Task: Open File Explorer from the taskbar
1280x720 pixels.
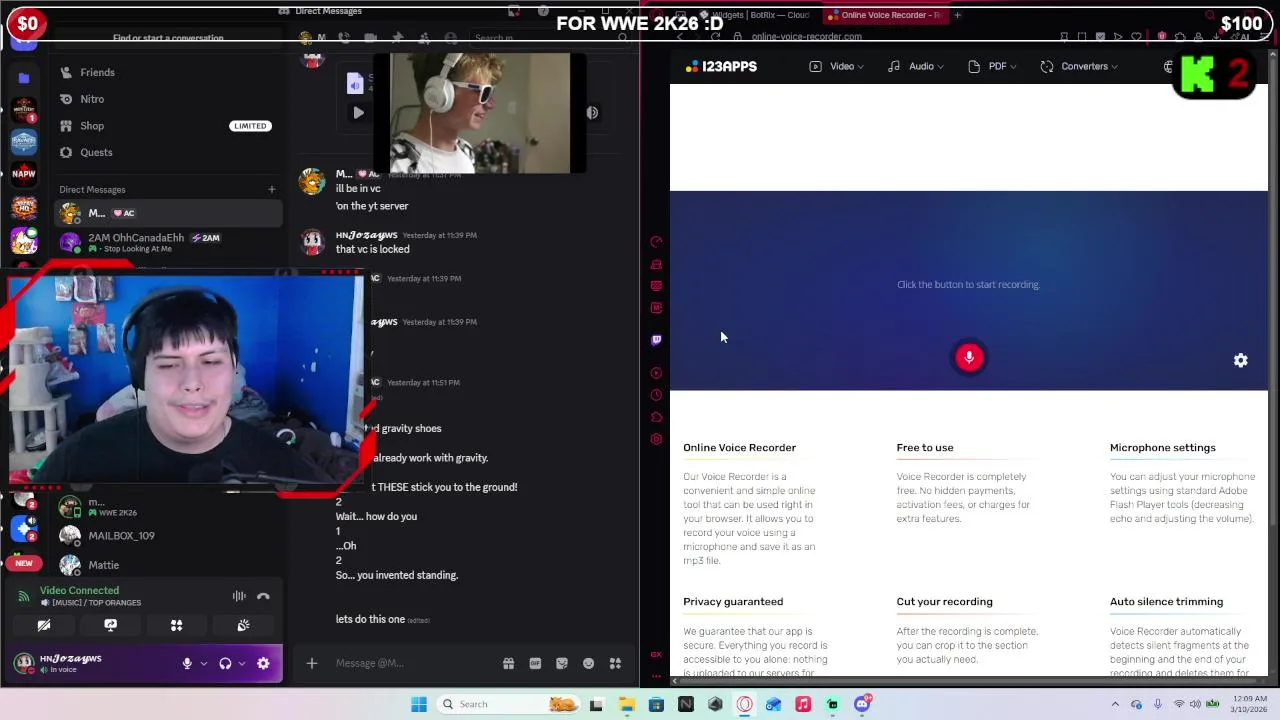Action: coord(626,704)
